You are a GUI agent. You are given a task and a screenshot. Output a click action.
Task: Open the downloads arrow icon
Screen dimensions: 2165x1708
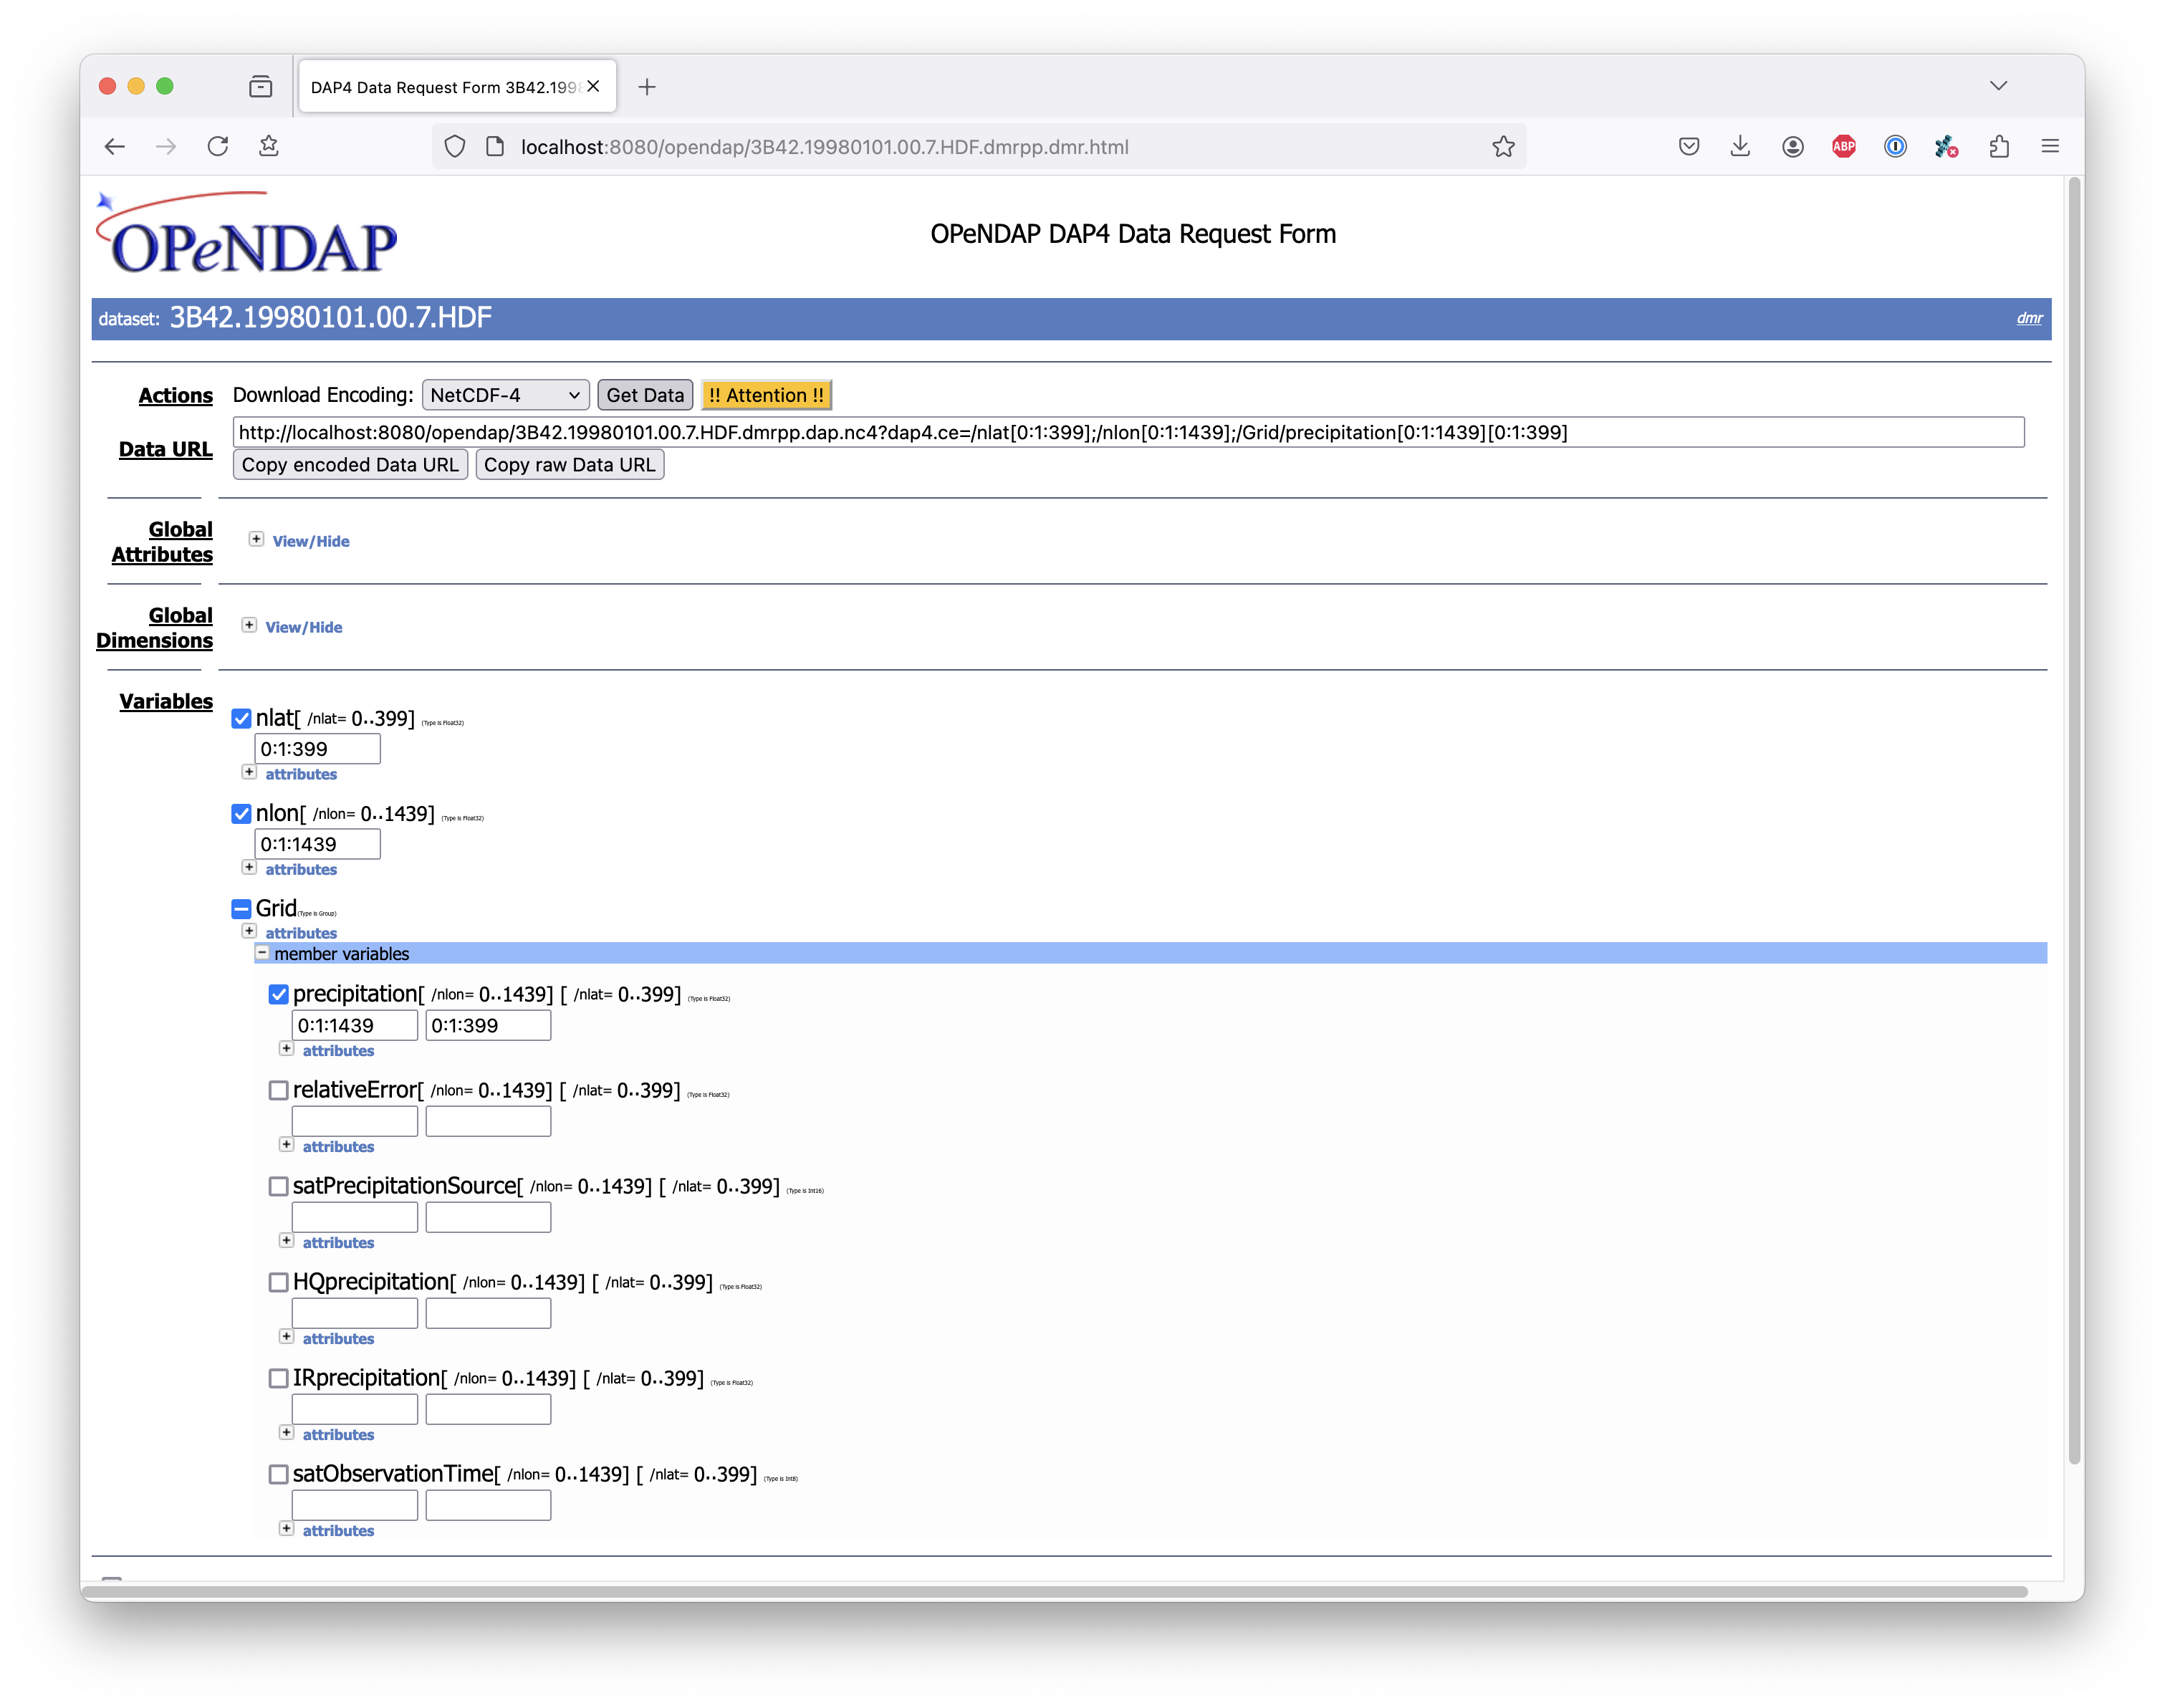click(1741, 147)
